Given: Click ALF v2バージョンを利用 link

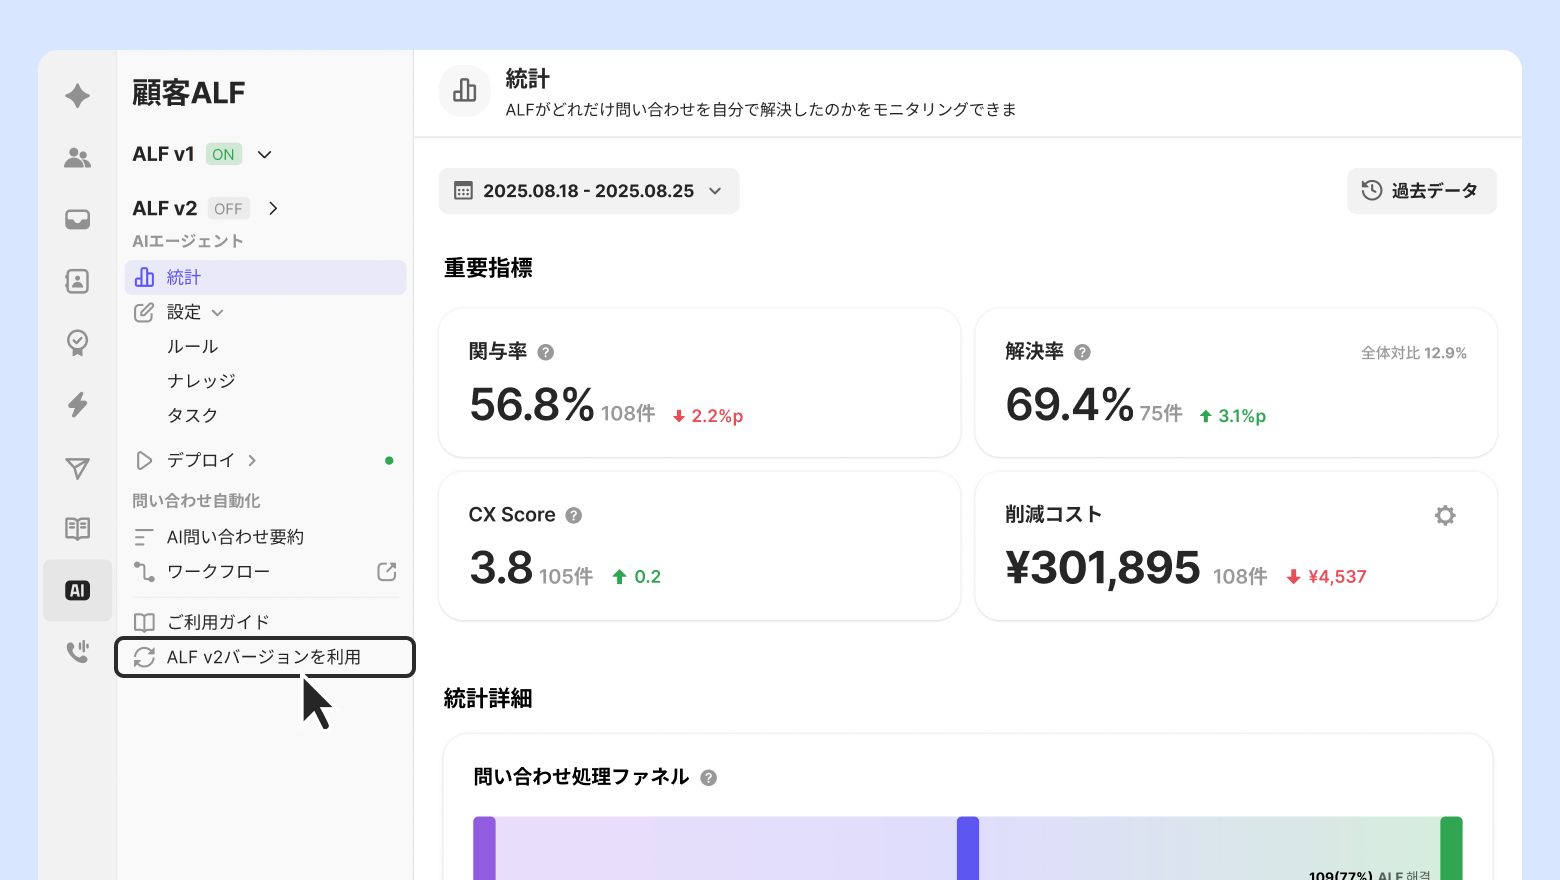Looking at the screenshot, I should click(264, 657).
